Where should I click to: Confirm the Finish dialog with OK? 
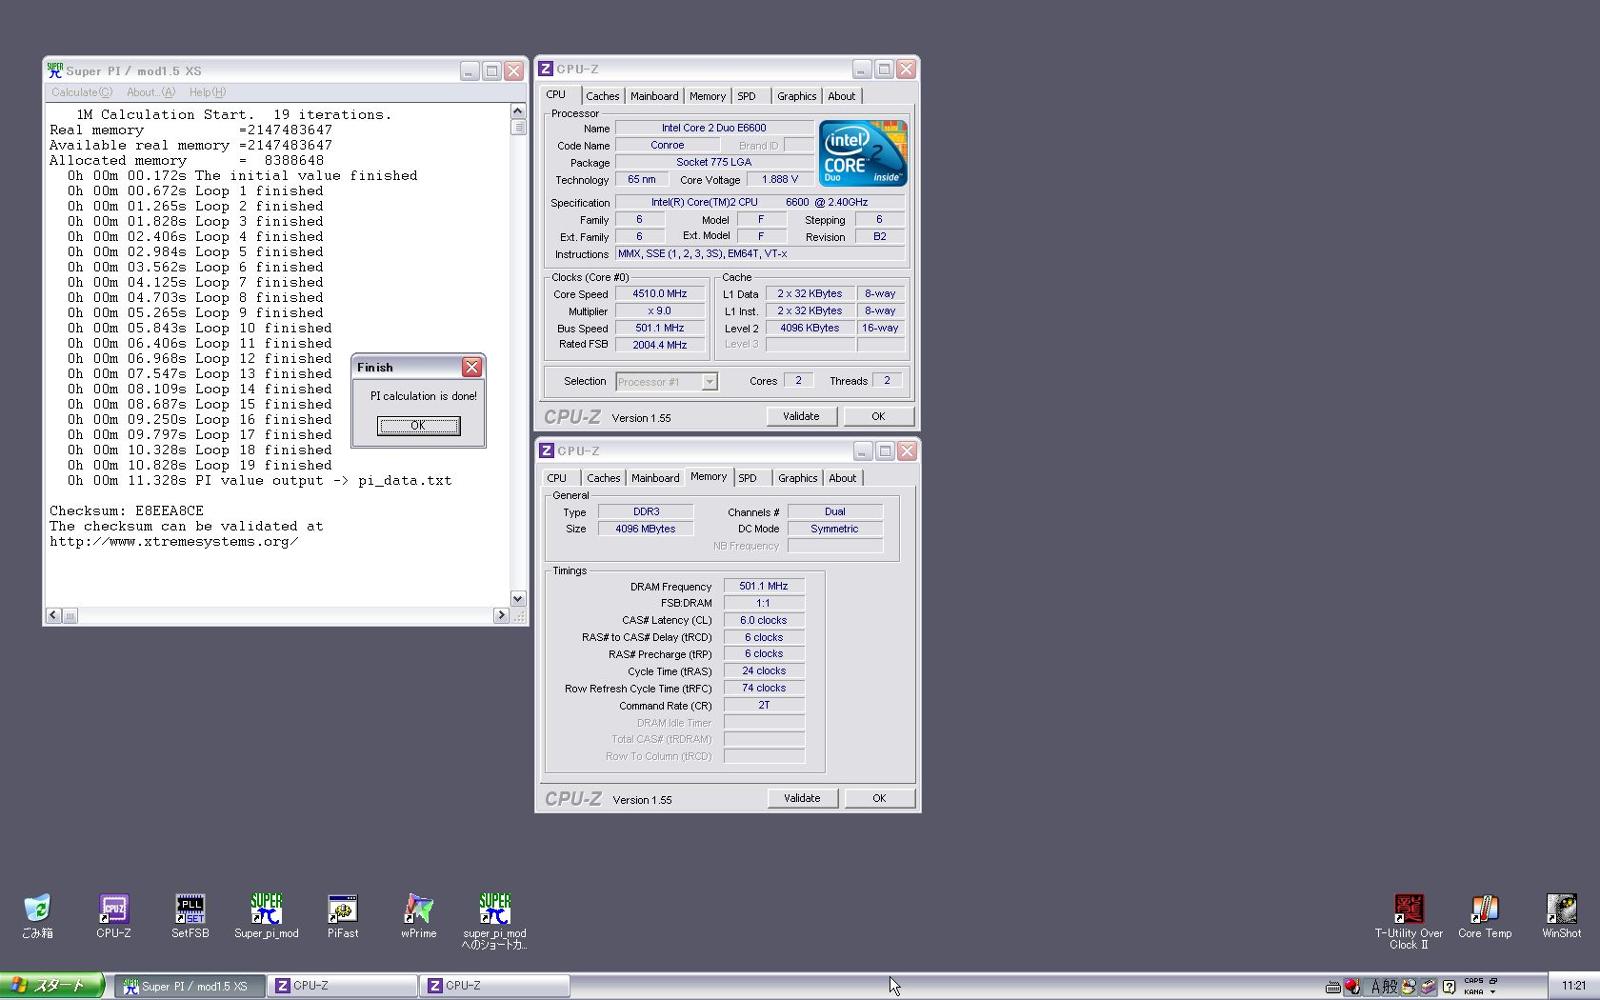pyautogui.click(x=418, y=426)
